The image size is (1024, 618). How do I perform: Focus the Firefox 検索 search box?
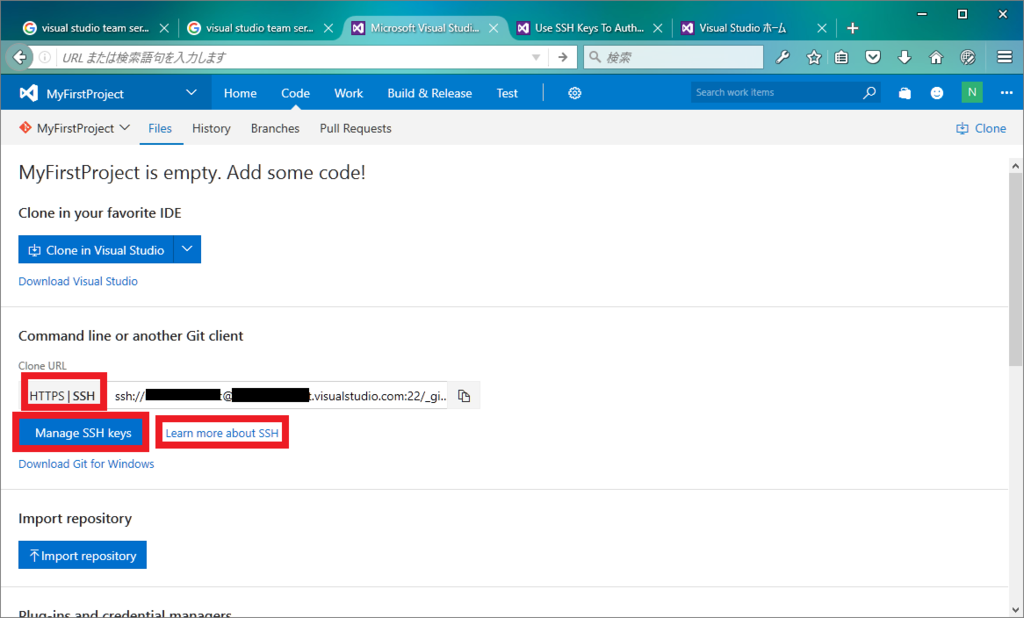click(673, 57)
